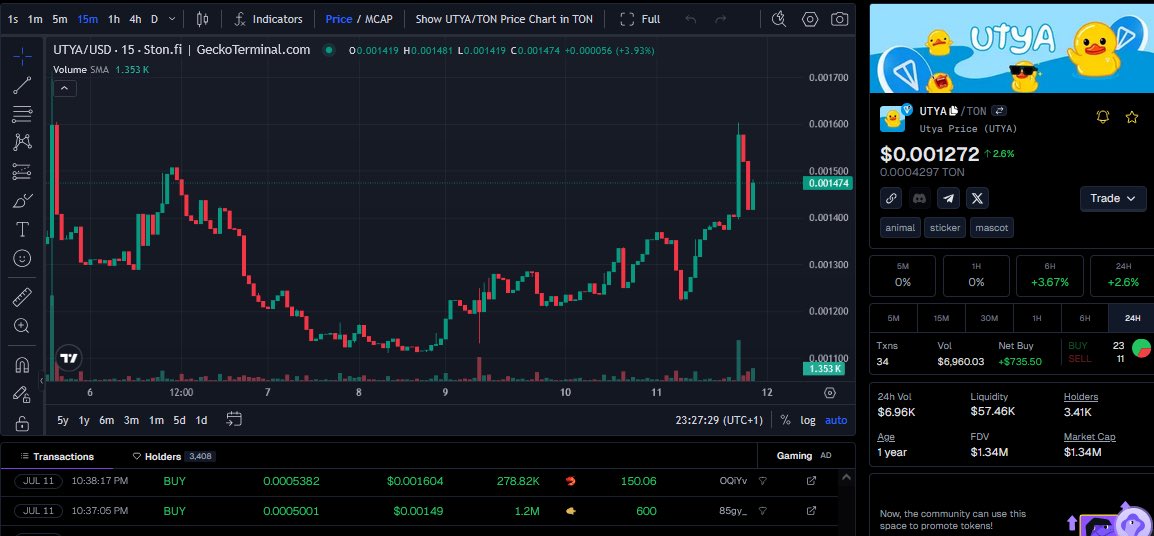Open chart settings hexagon icon
The width and height of the screenshot is (1154, 536).
coord(810,19)
